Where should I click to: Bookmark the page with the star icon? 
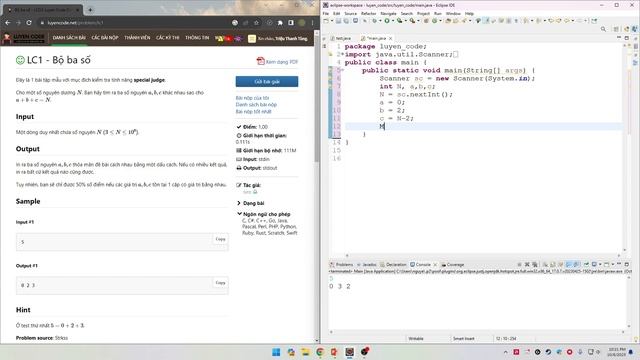coord(256,23)
